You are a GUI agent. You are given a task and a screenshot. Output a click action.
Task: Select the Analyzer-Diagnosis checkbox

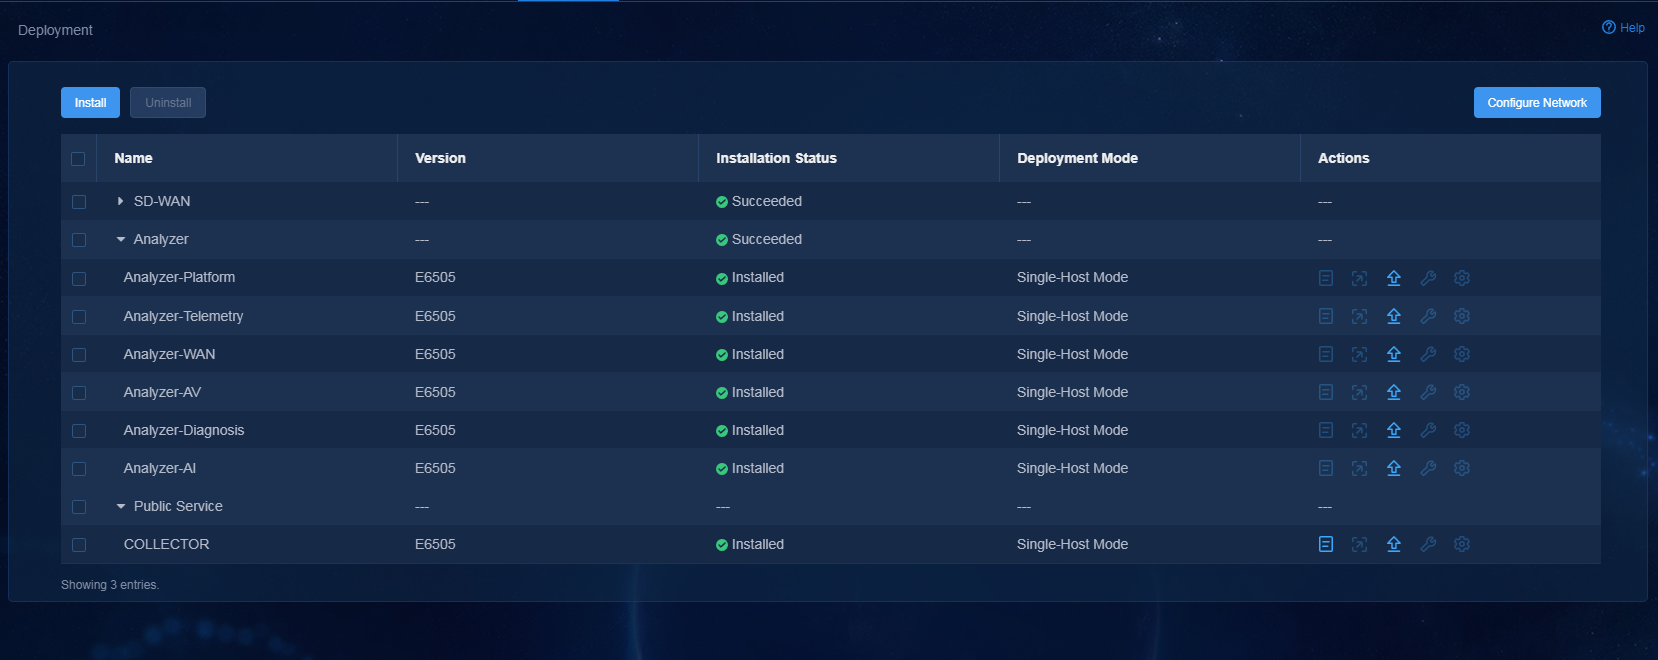pyautogui.click(x=79, y=431)
